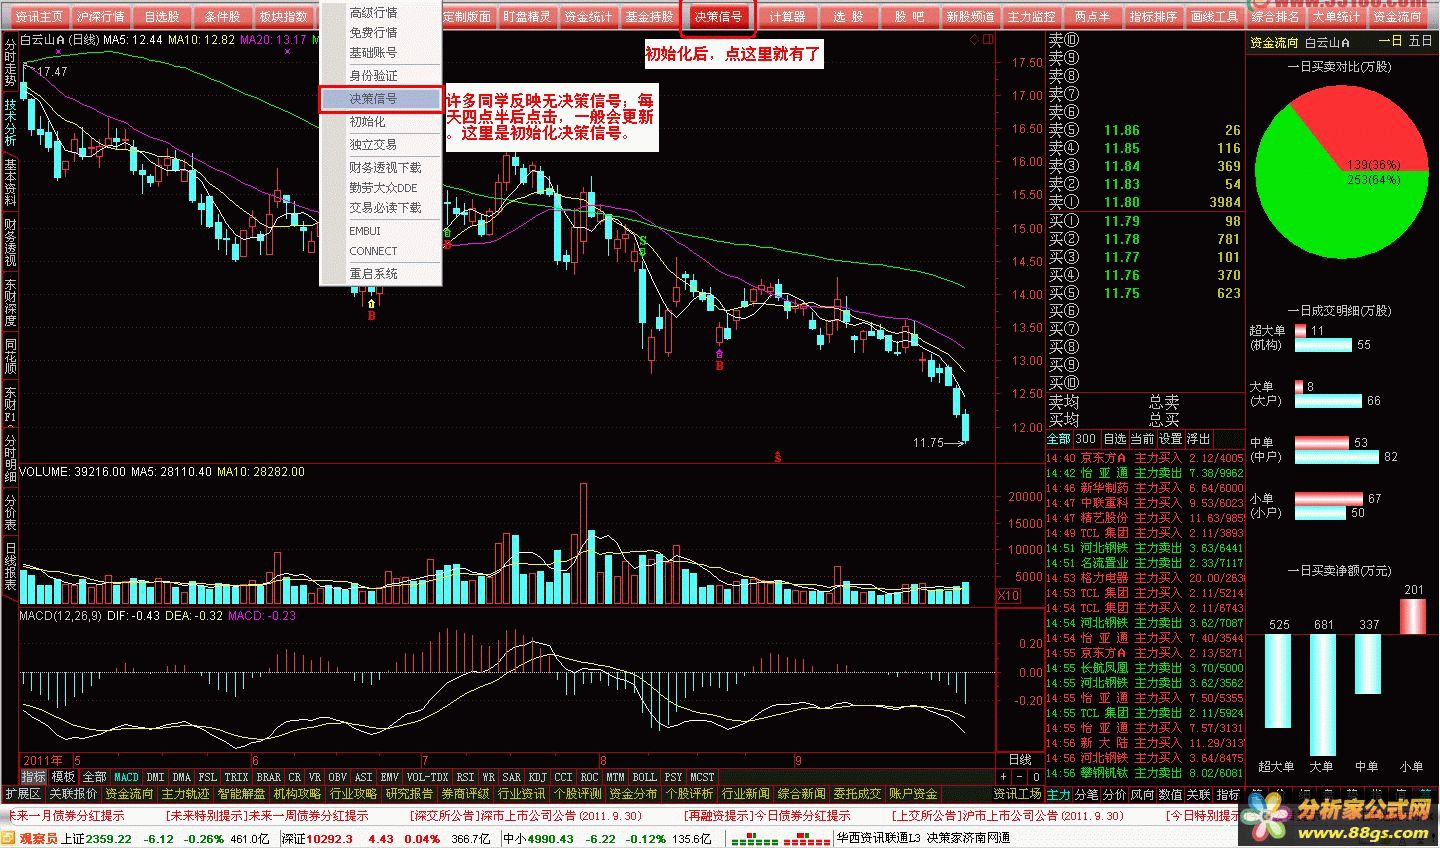This screenshot has width=1440, height=848.
Task: Switch to 五日 view in 资金流向 panel
Action: pos(1420,42)
